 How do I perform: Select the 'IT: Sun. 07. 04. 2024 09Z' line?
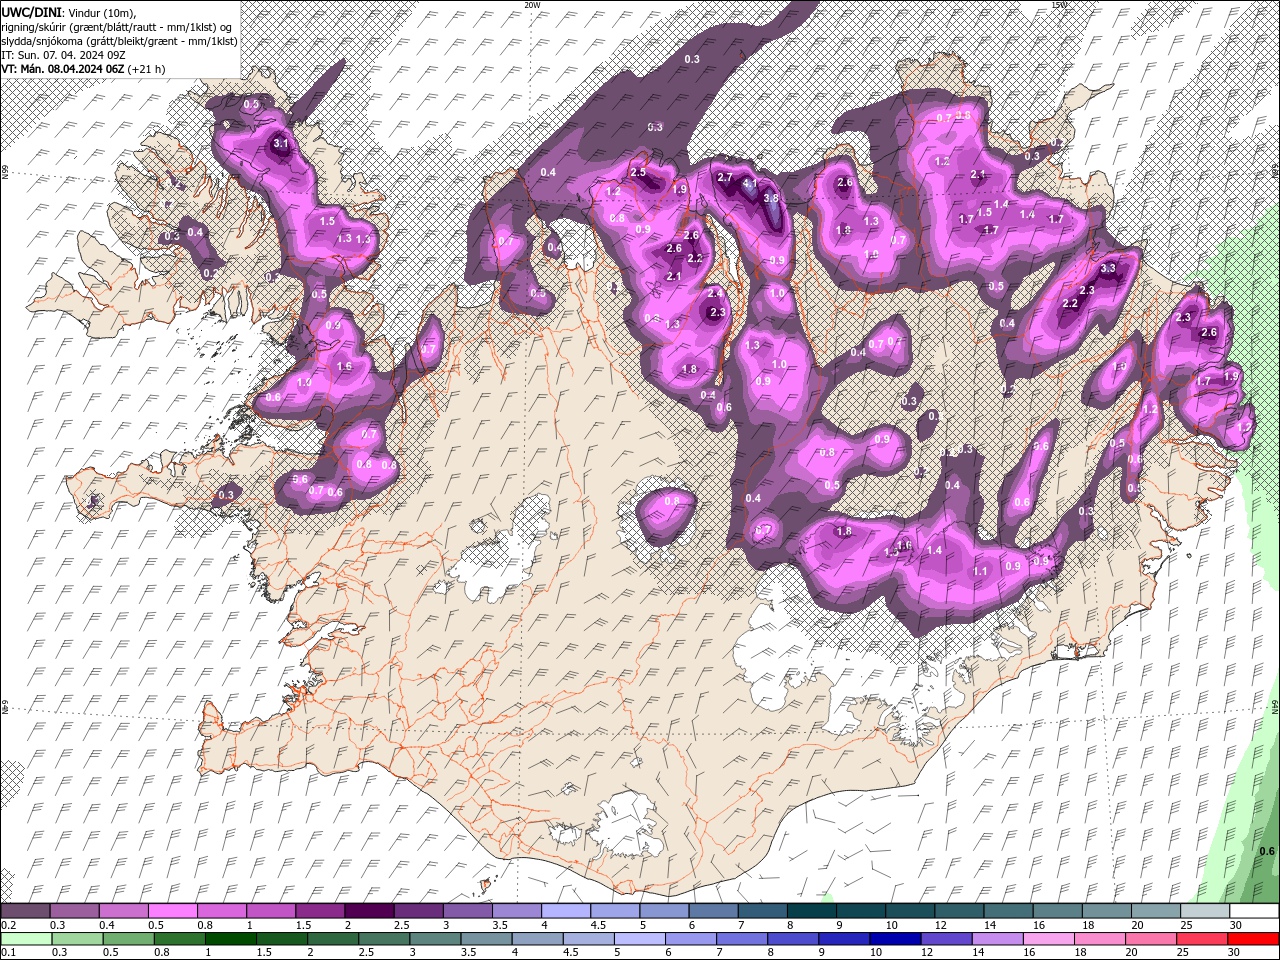click(x=63, y=55)
